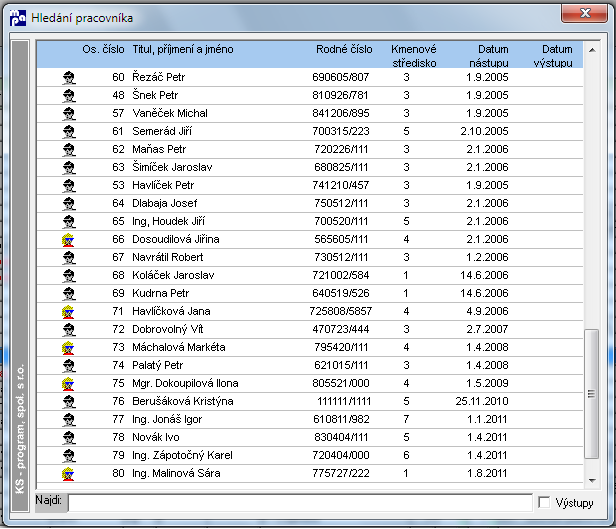Screen dimensions: 616x529
Task: Click start date 1.8.2011
Action: (487, 474)
